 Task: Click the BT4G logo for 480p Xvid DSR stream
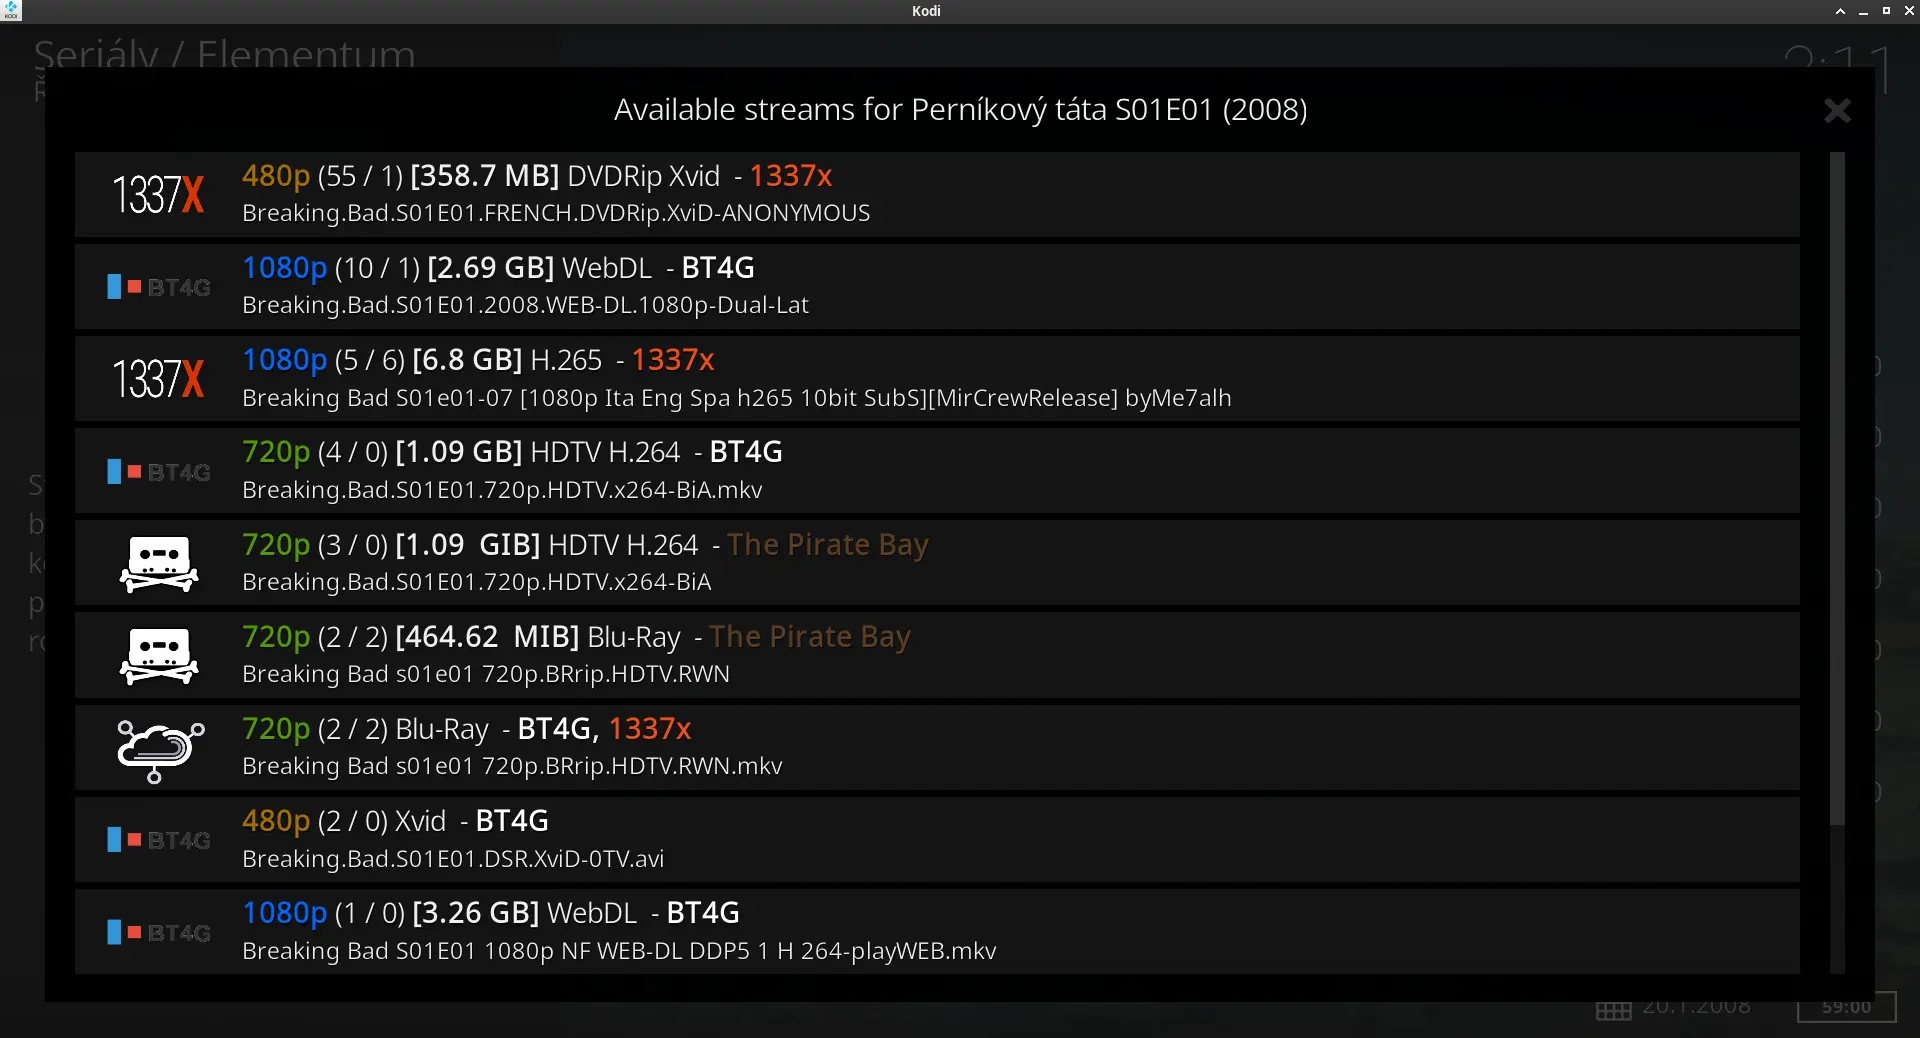tap(158, 840)
